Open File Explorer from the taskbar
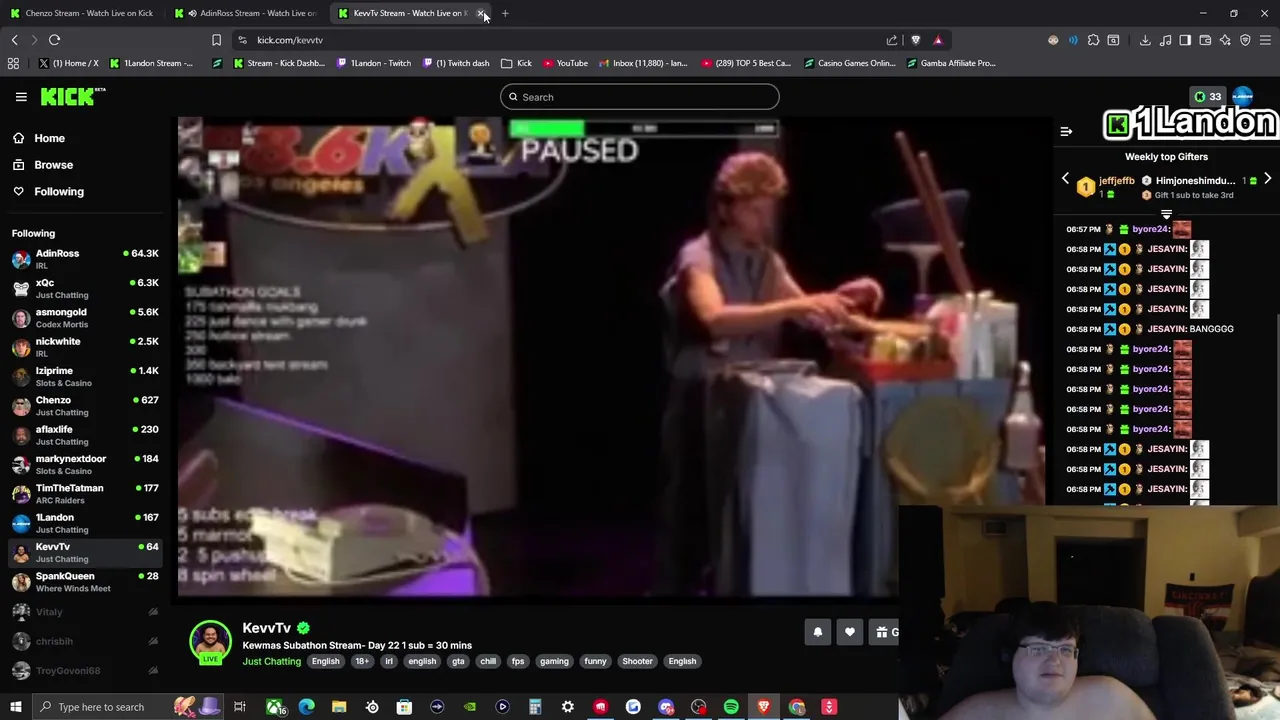This screenshot has width=1280, height=720. tap(339, 707)
